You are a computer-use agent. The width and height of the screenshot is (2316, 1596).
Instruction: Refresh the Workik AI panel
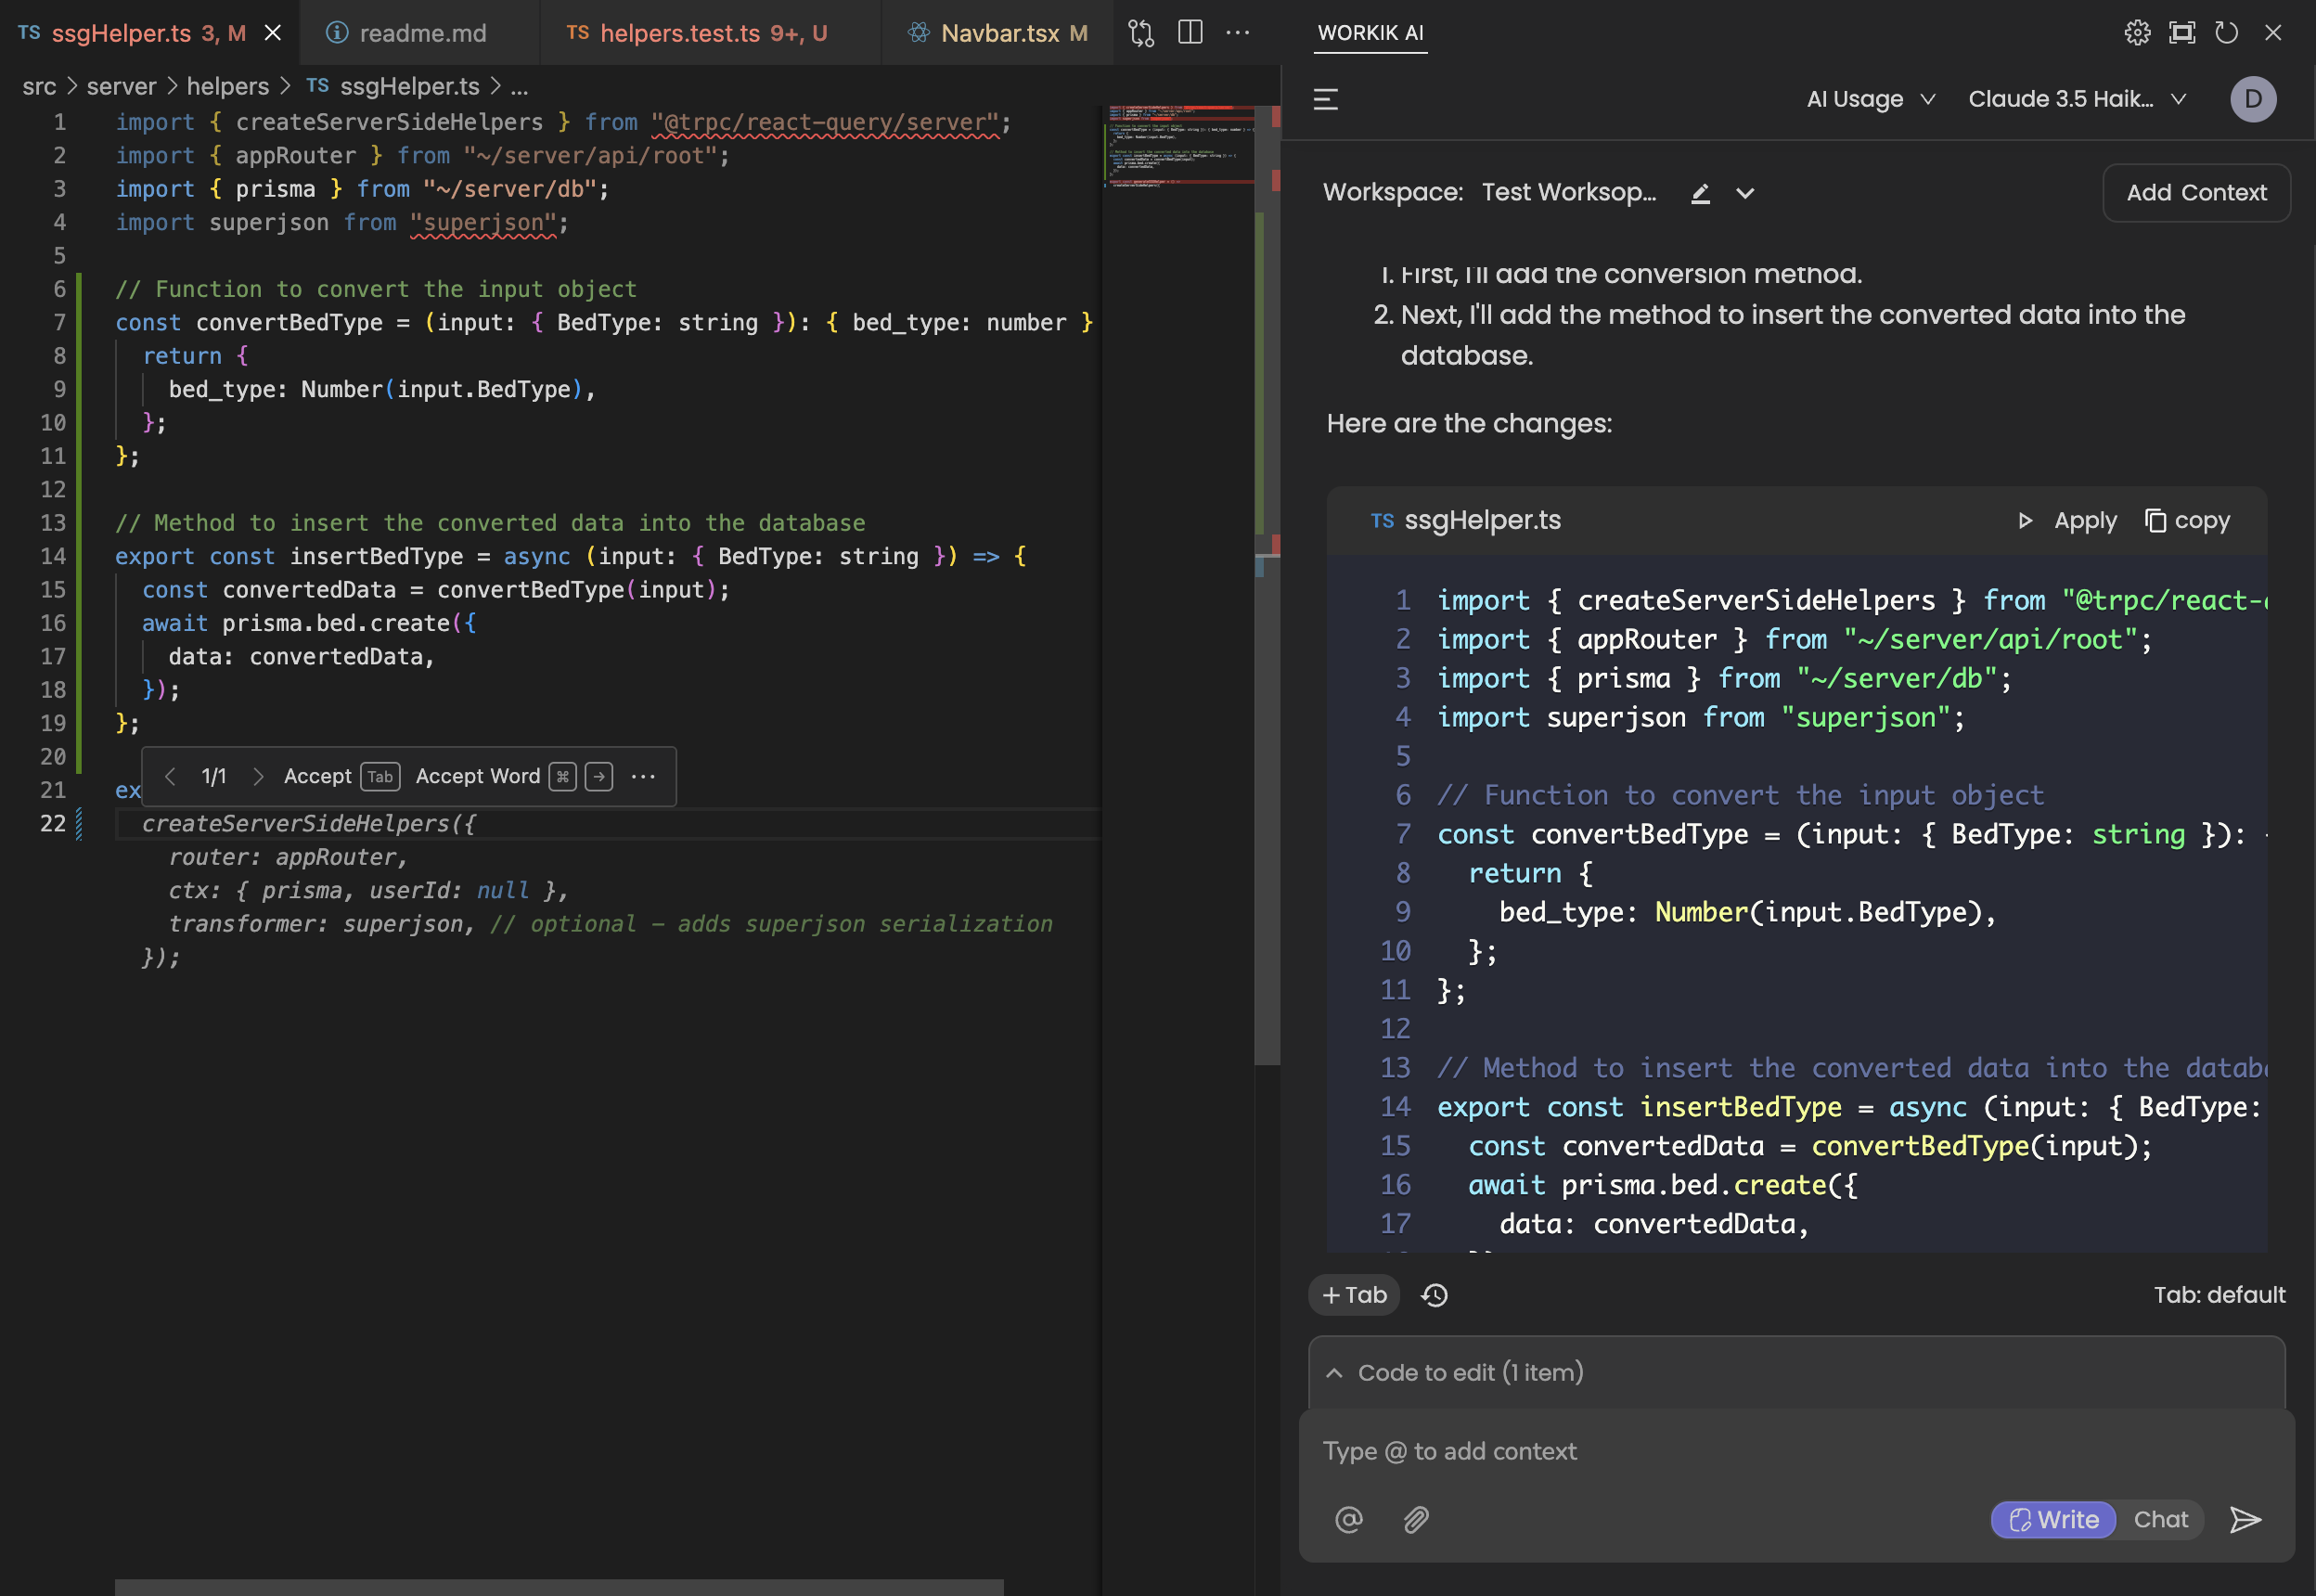(2227, 33)
